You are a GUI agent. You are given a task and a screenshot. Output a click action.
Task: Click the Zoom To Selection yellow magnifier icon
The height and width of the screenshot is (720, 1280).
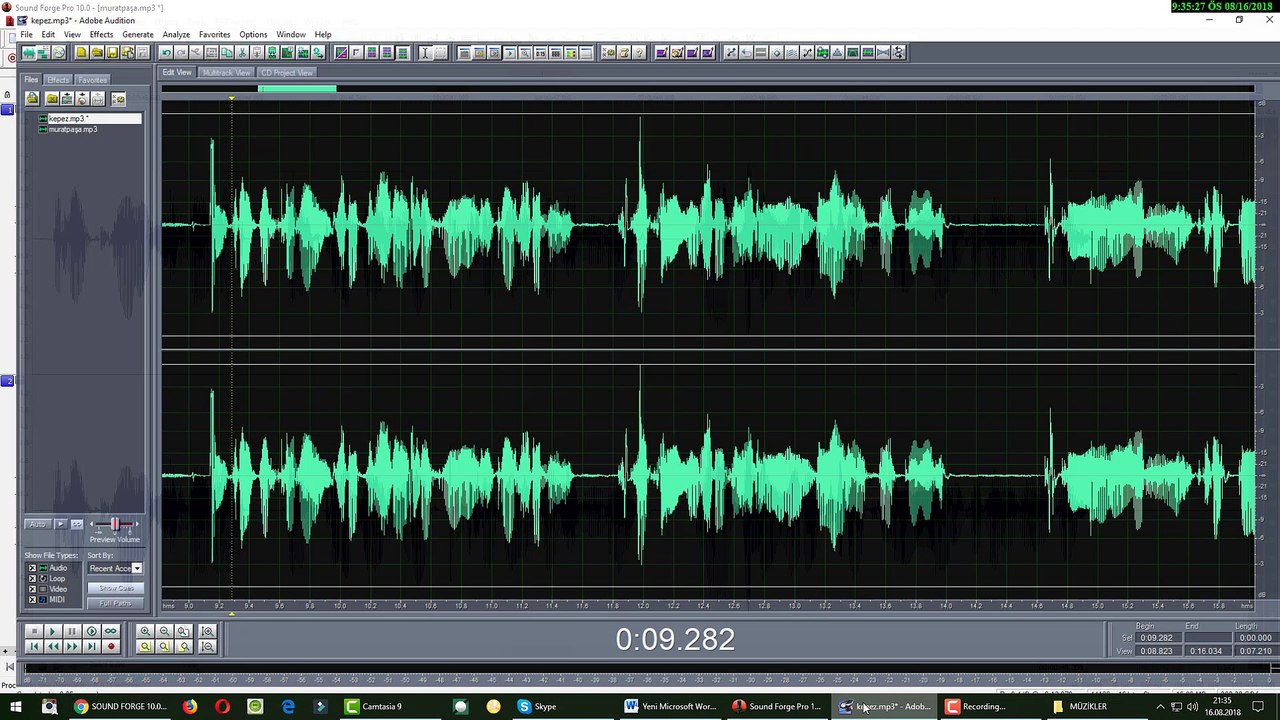145,646
